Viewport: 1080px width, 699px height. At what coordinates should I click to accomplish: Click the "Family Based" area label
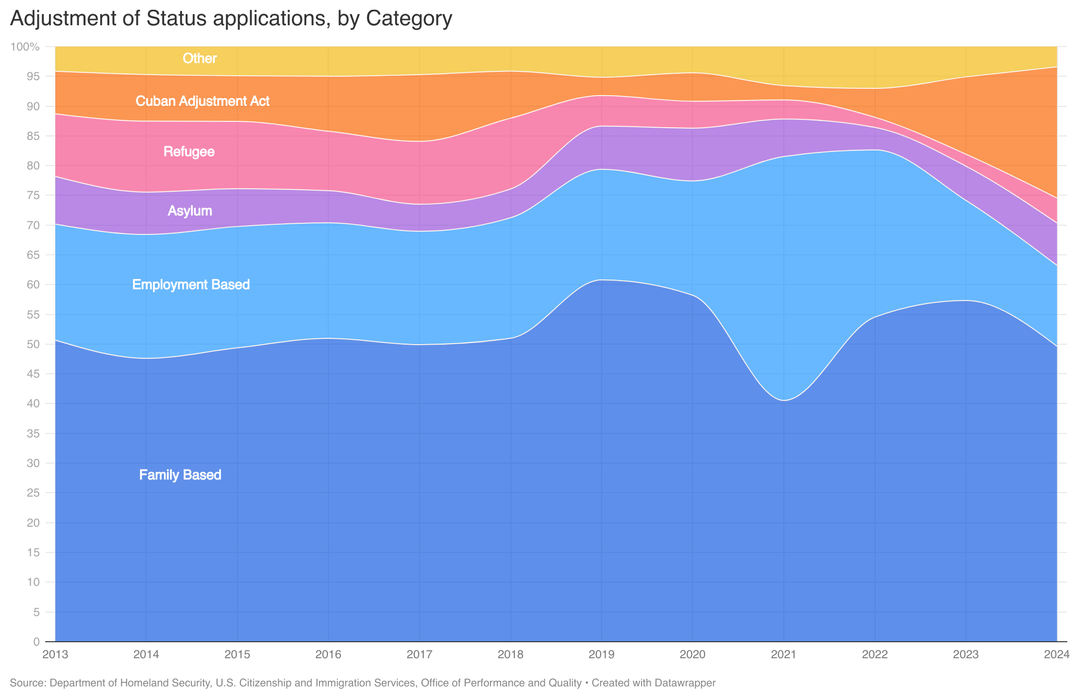pyautogui.click(x=180, y=475)
